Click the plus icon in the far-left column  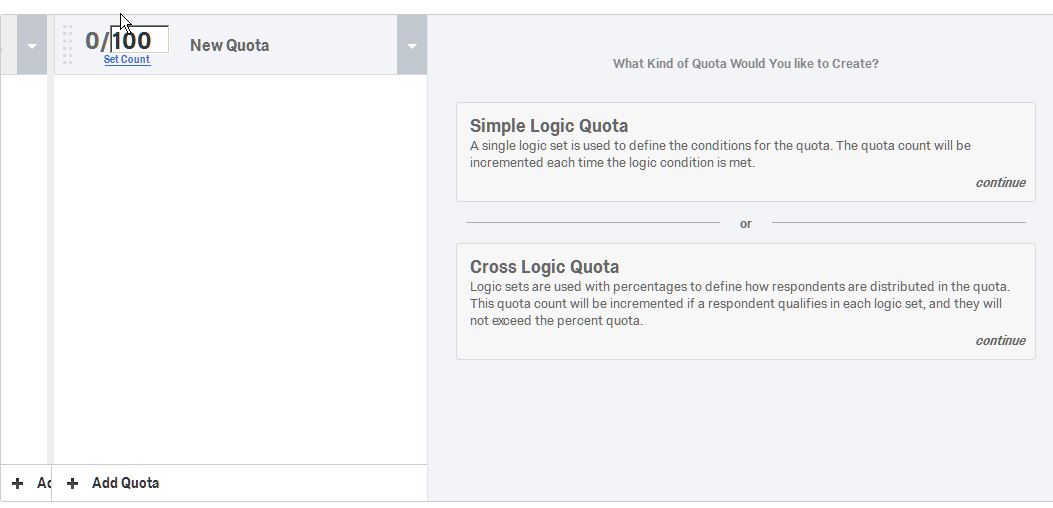click(17, 483)
